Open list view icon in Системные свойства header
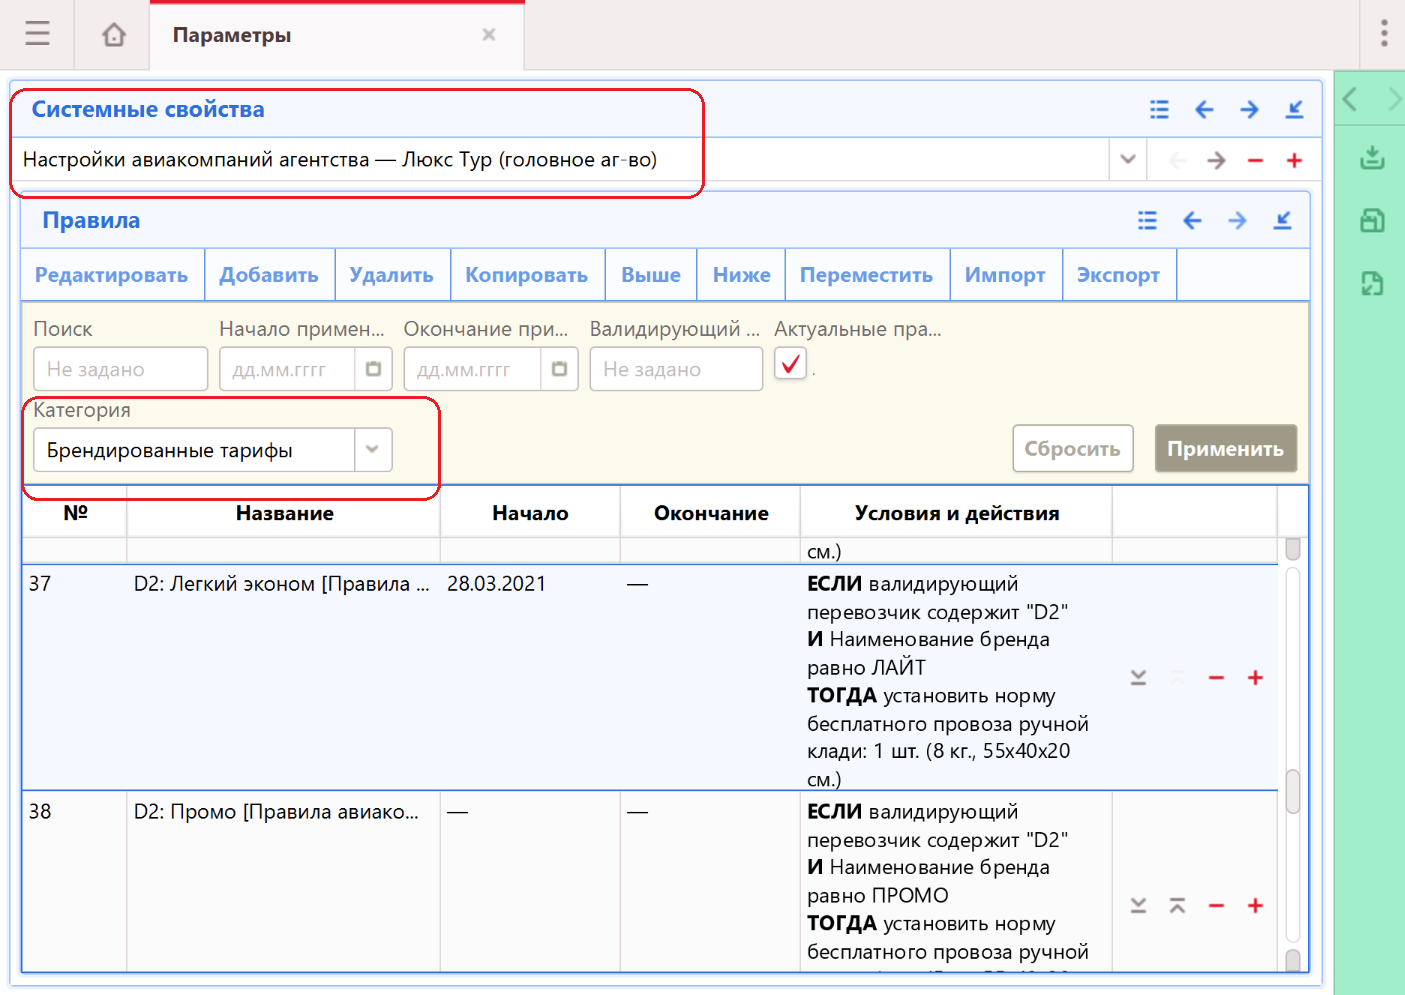Screen dimensions: 1405x995 click(x=1159, y=110)
